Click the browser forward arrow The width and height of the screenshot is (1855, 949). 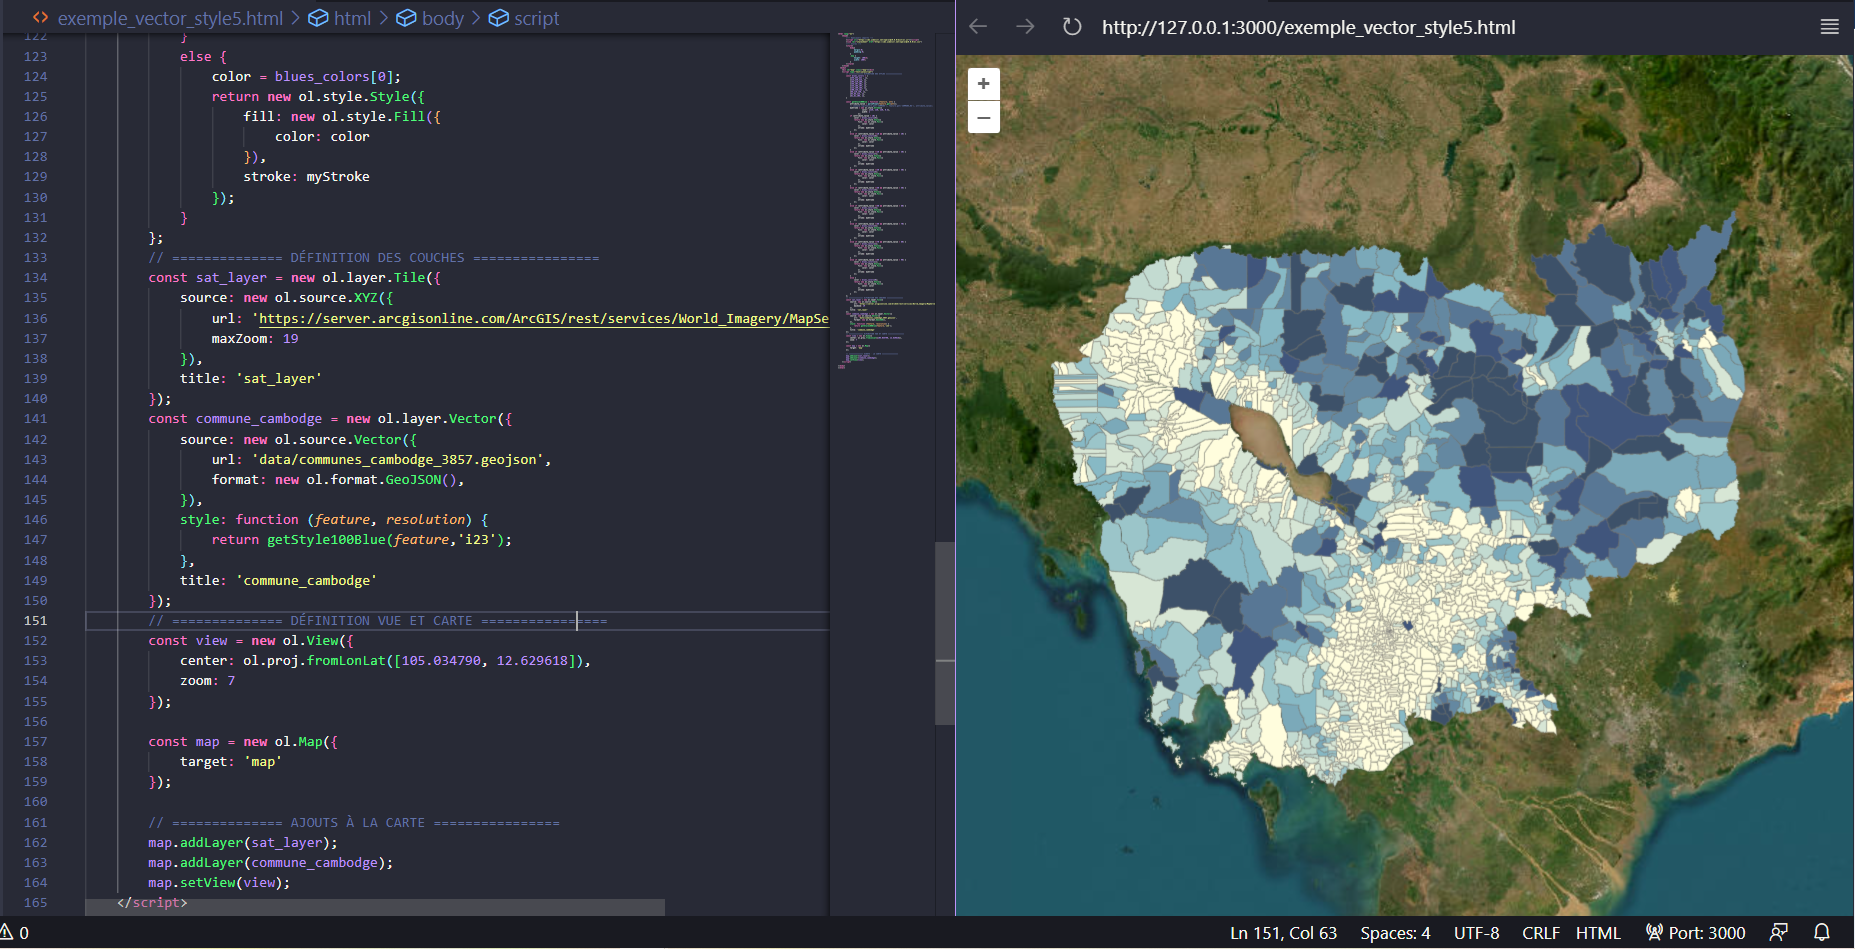[1024, 26]
